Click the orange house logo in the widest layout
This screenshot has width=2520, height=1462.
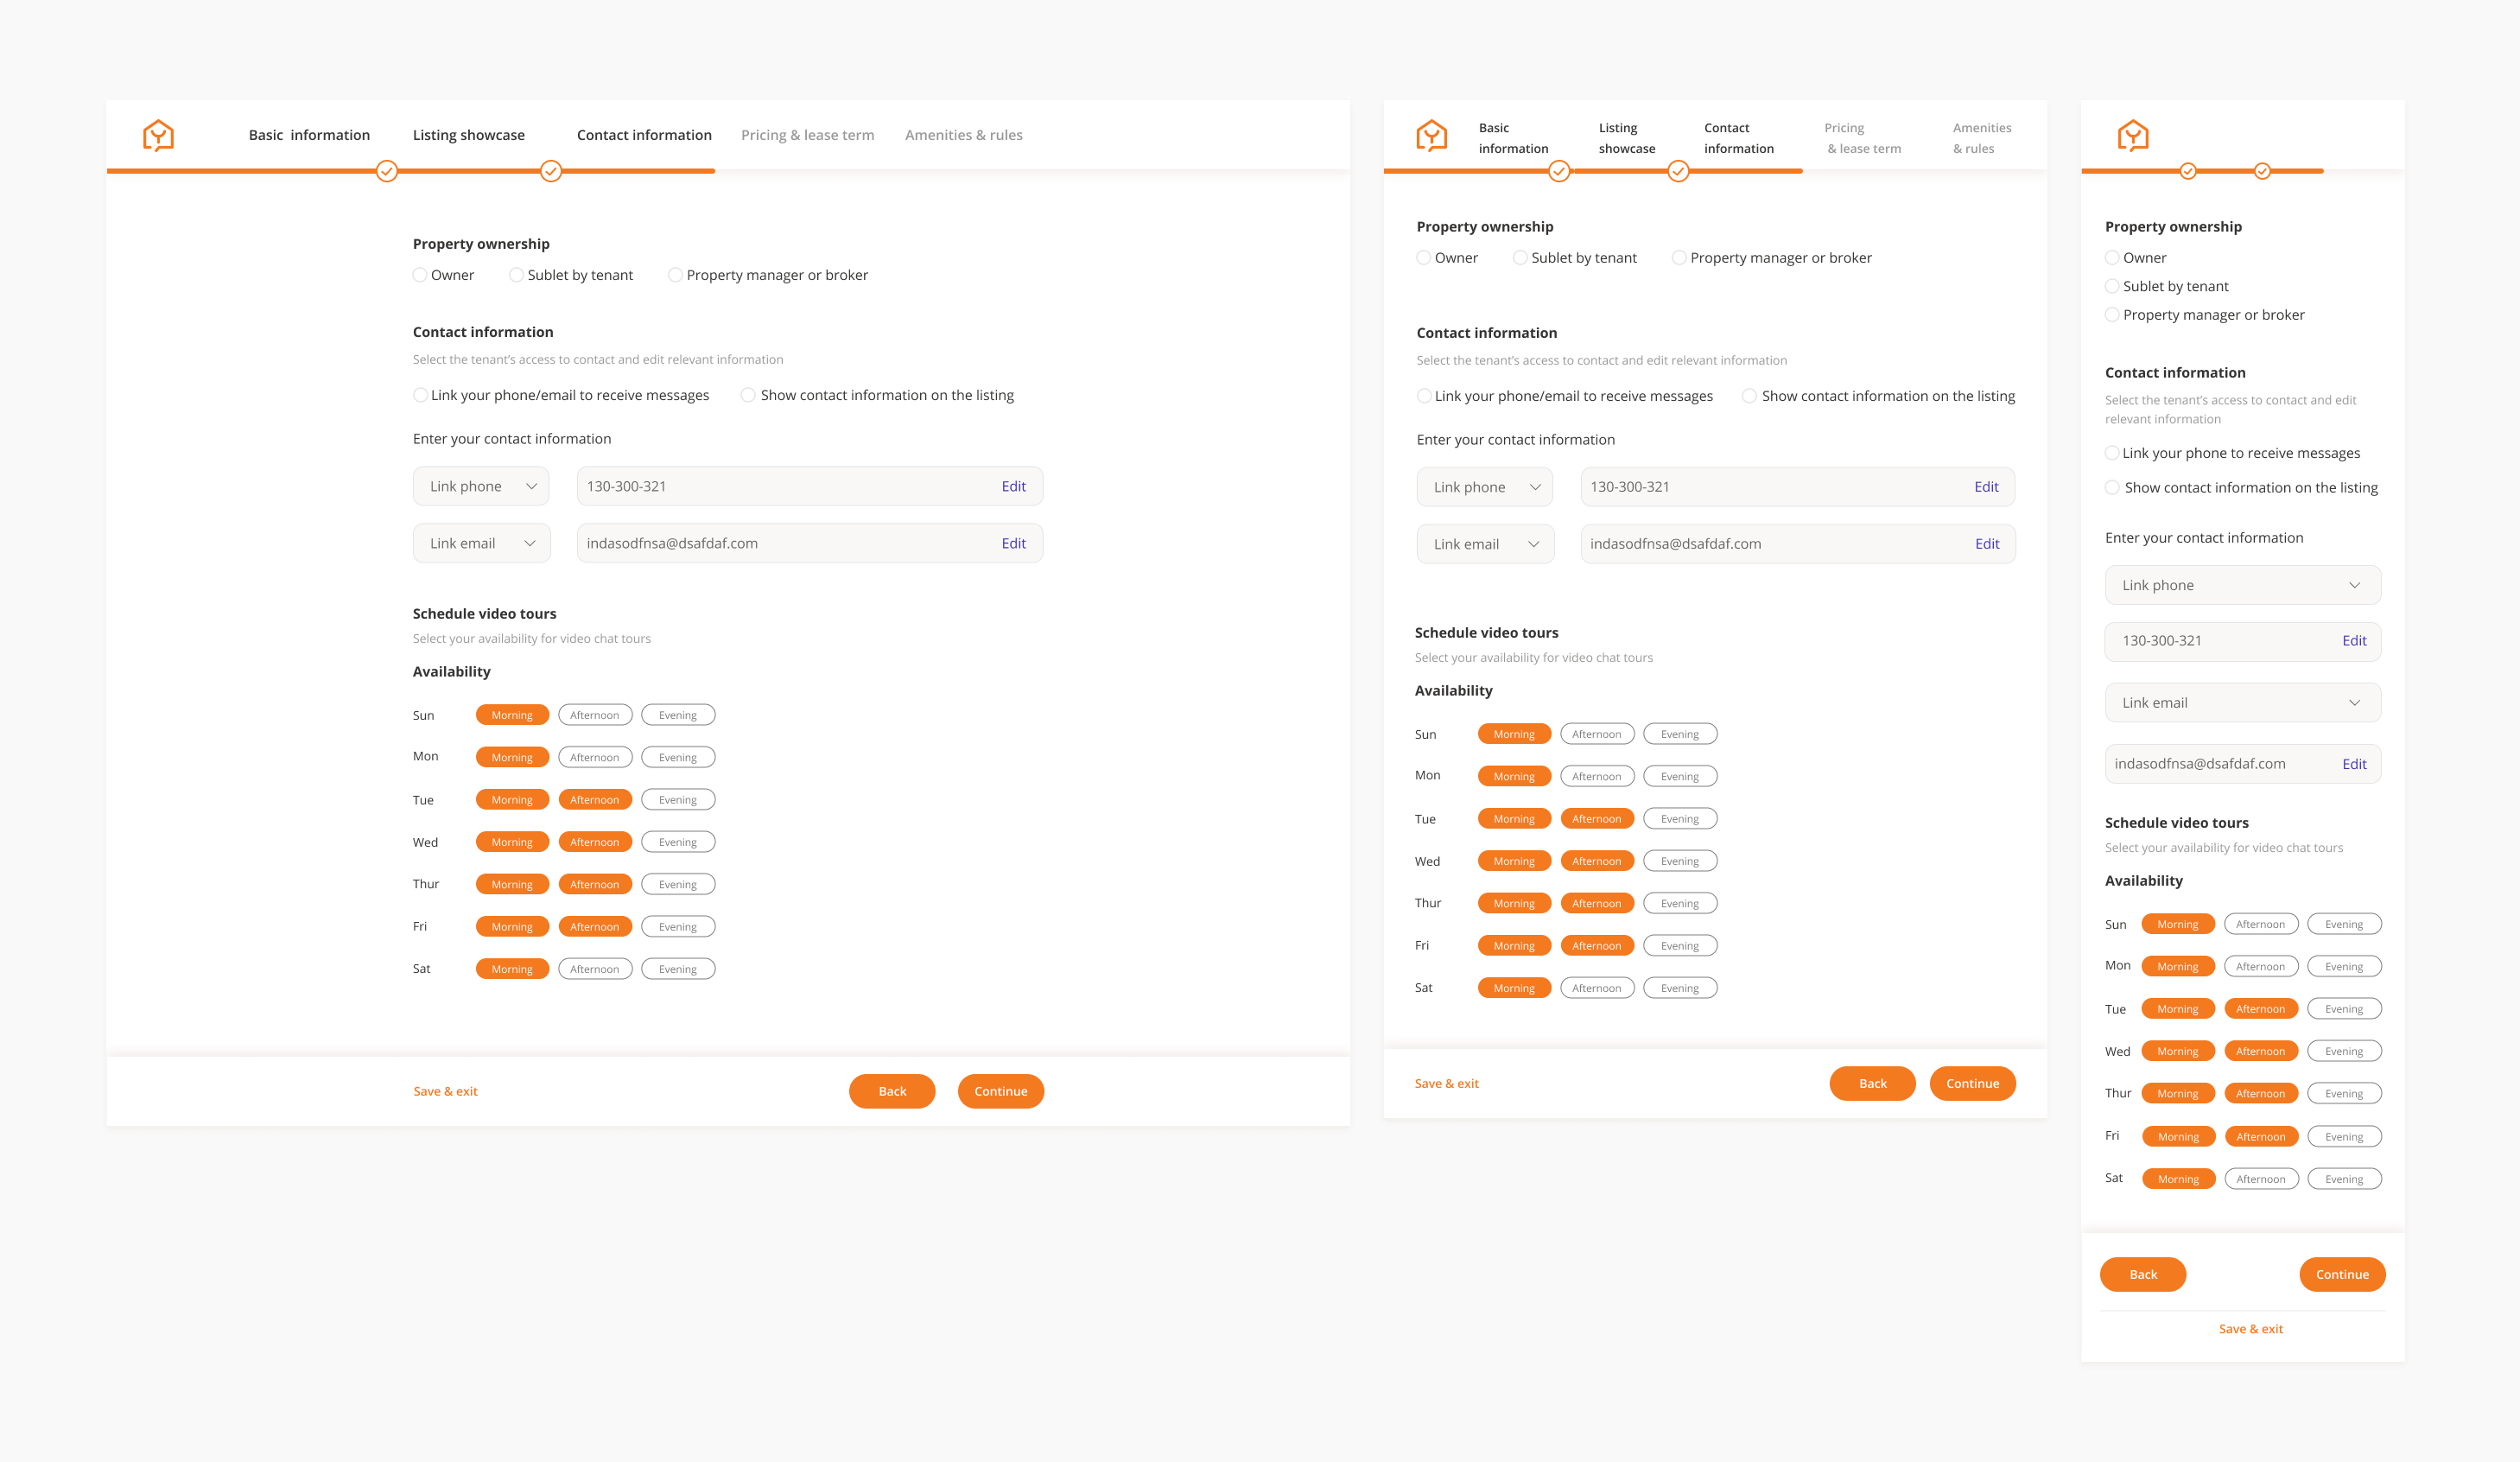(158, 135)
